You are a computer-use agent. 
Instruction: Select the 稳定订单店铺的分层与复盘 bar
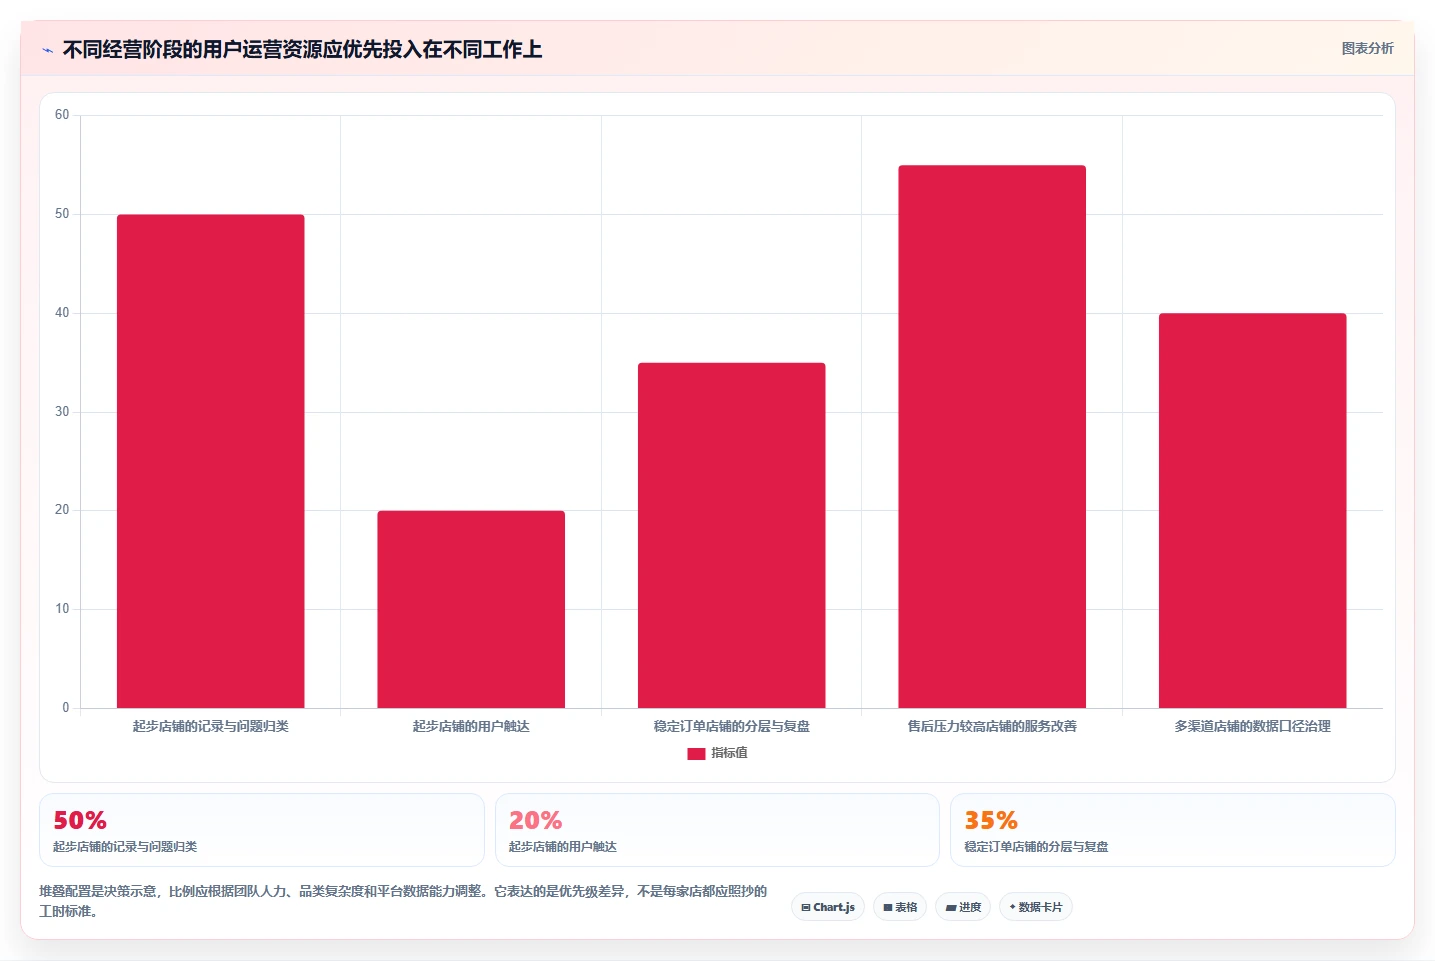point(731,535)
